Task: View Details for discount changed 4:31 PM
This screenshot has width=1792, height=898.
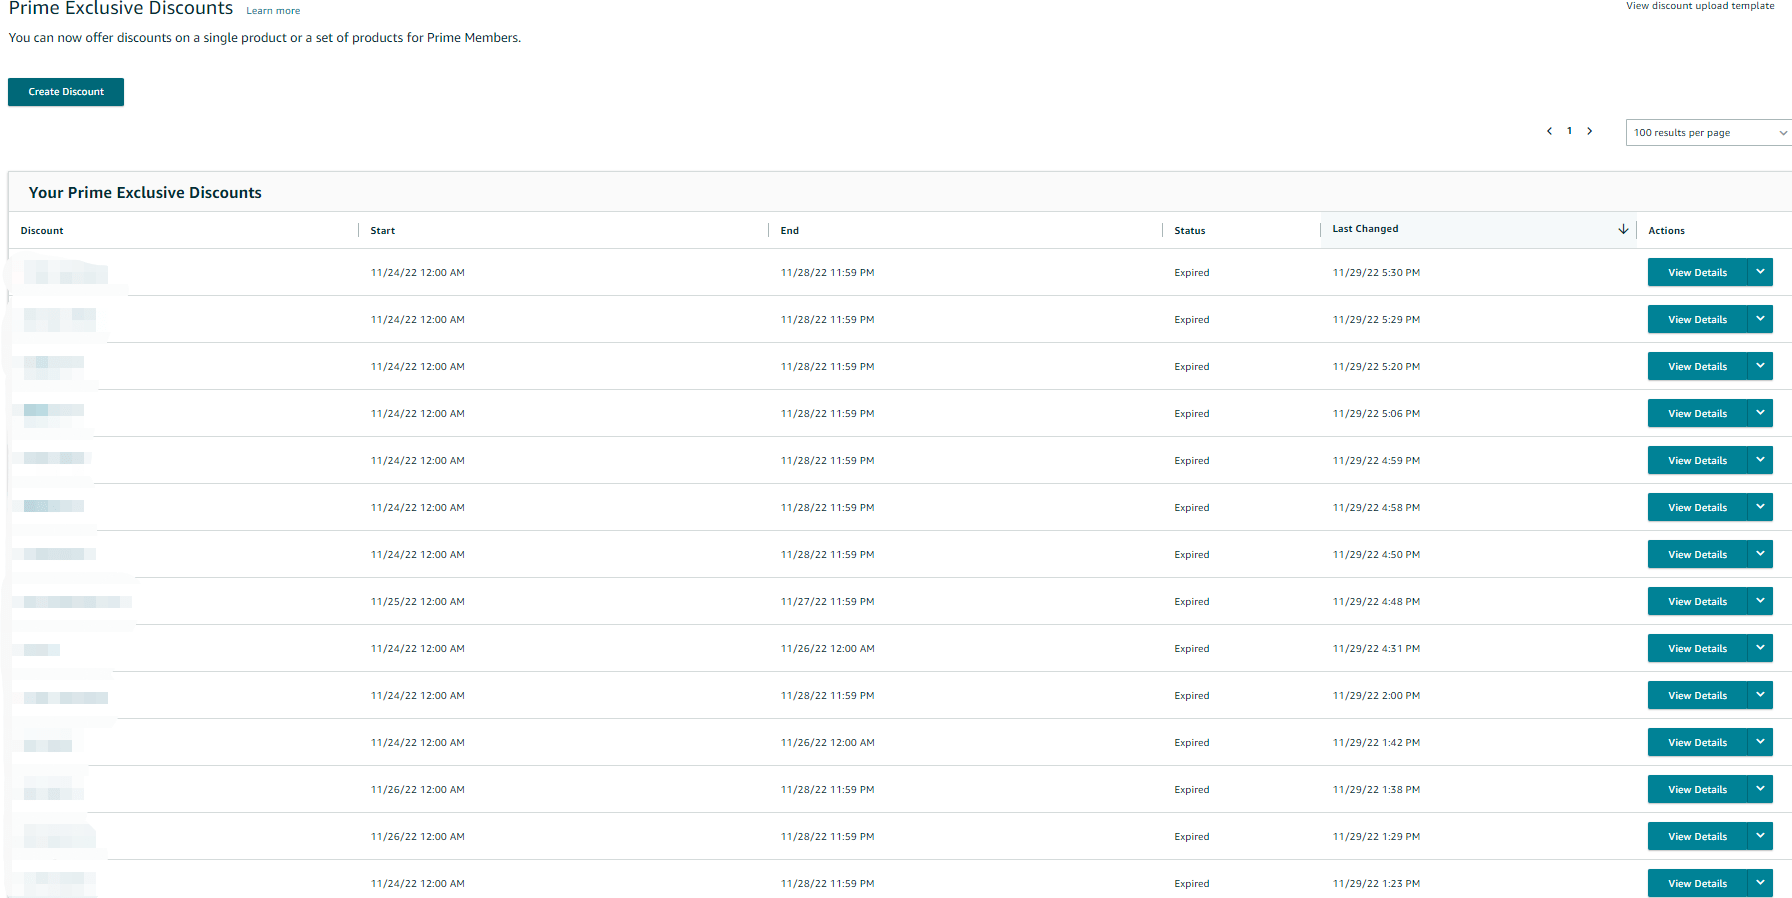Action: coord(1697,648)
